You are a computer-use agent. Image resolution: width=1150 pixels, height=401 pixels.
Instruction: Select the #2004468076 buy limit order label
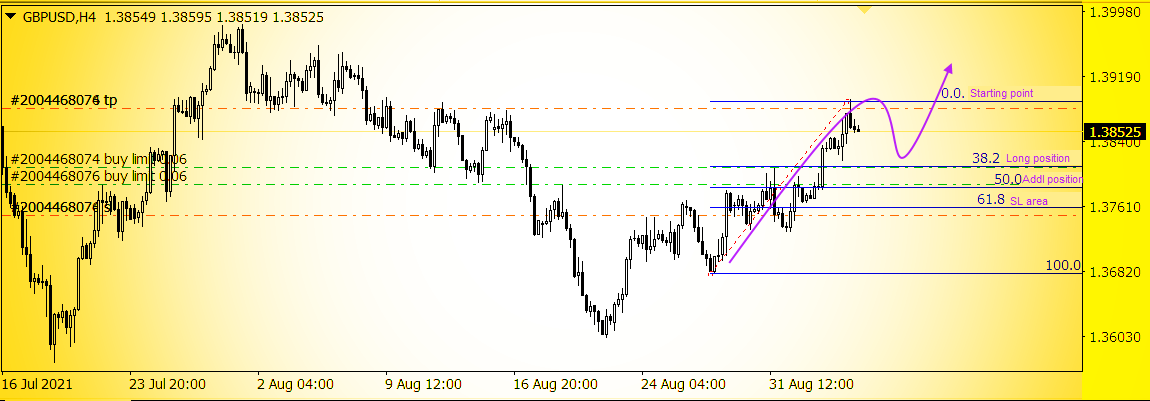pyautogui.click(x=100, y=176)
